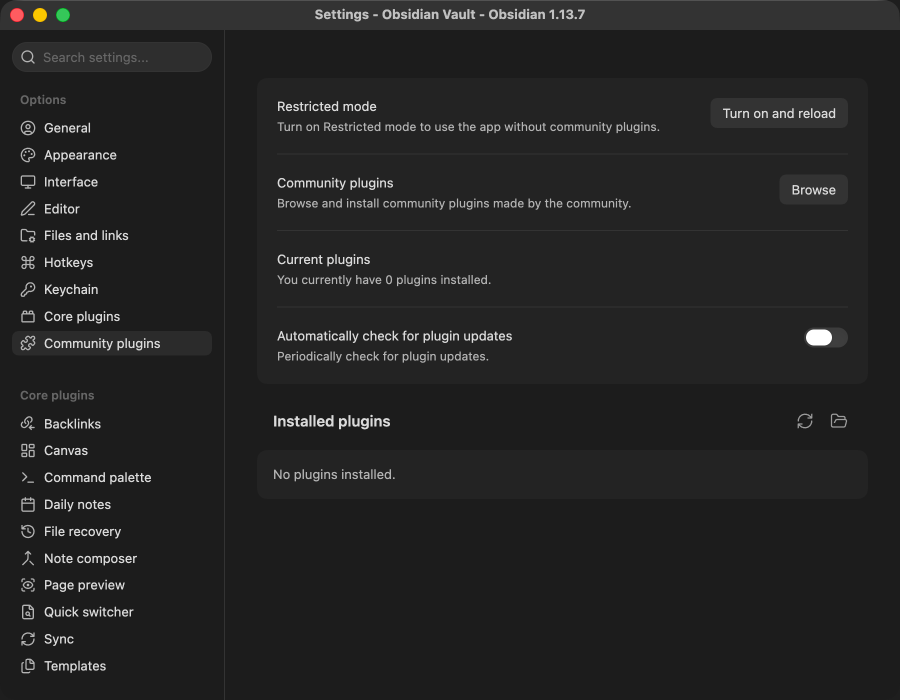
Task: Open General settings
Action: [112, 128]
